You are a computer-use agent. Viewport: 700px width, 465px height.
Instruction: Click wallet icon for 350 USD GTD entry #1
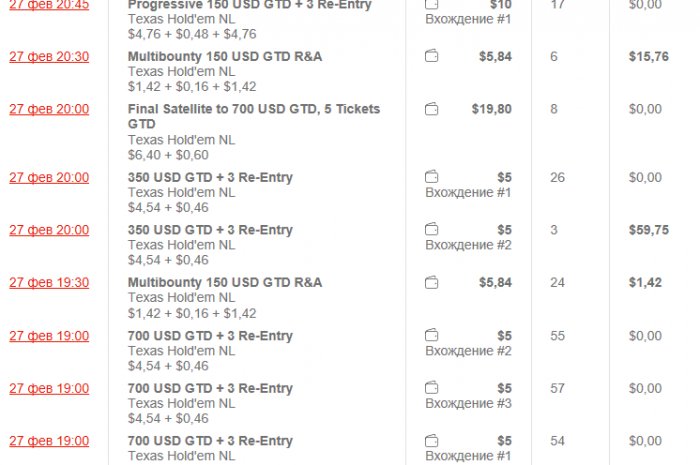pyautogui.click(x=432, y=178)
